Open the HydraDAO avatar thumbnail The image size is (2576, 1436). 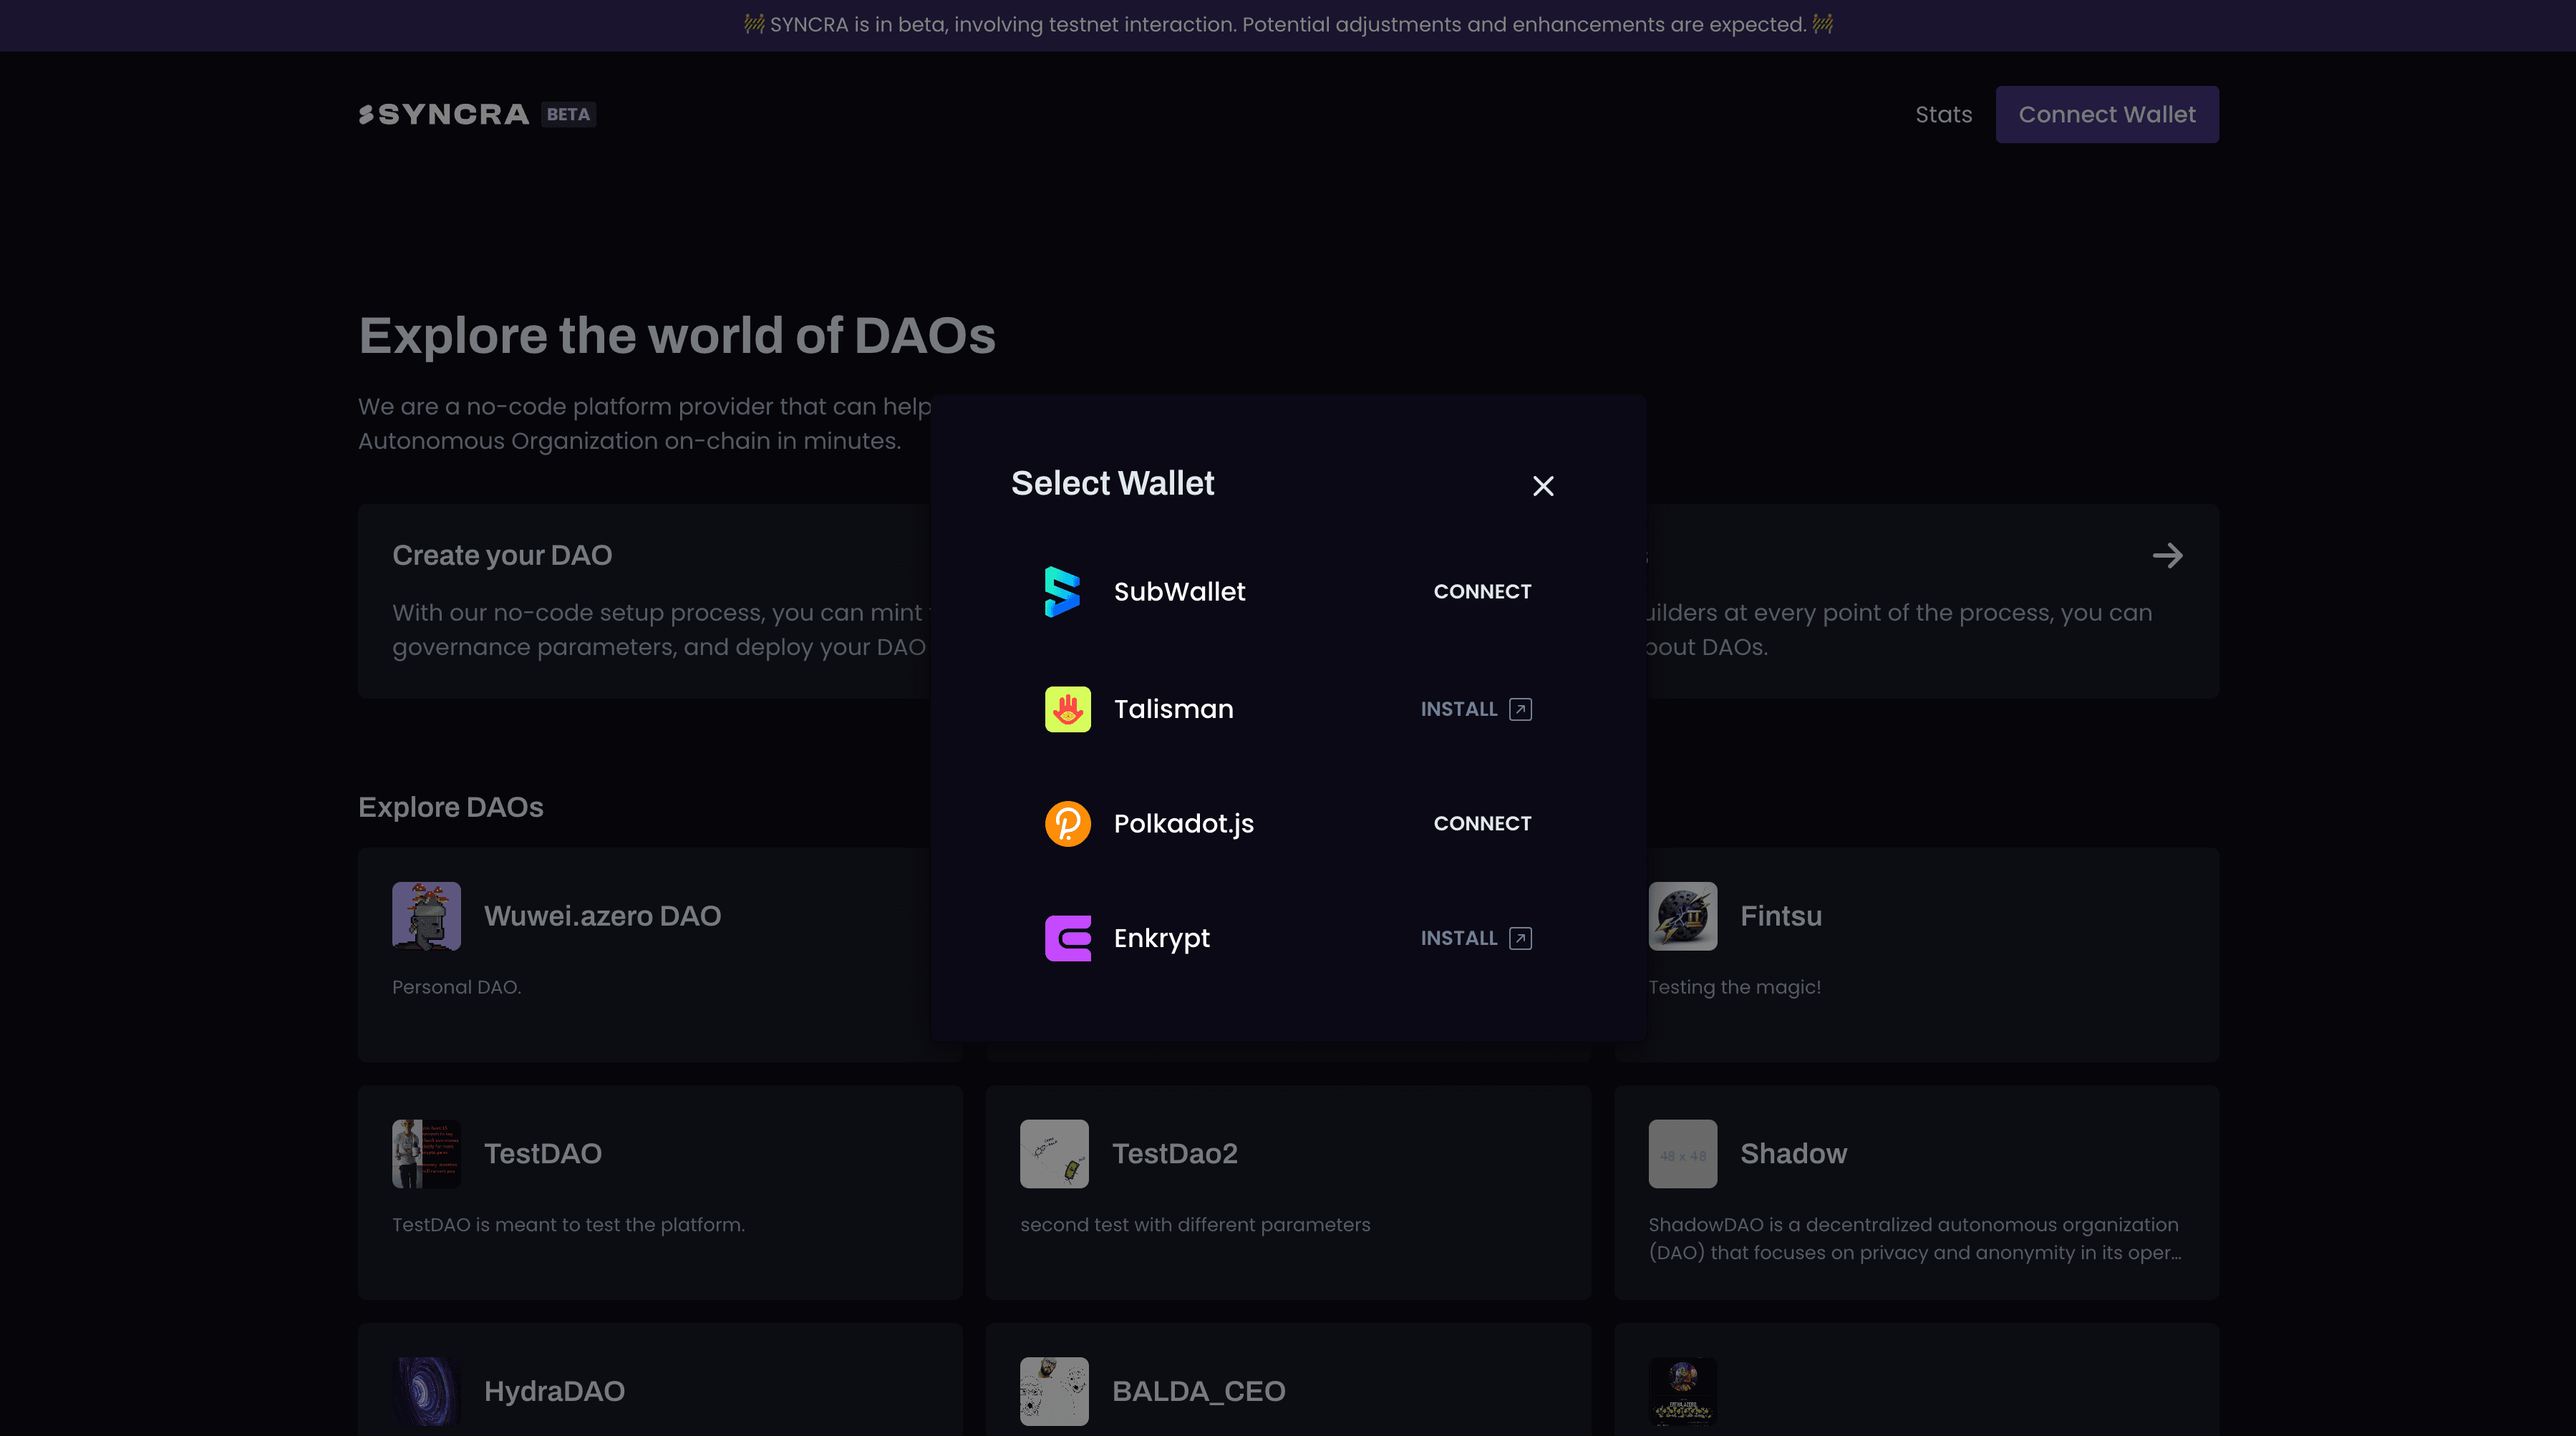tap(426, 1391)
